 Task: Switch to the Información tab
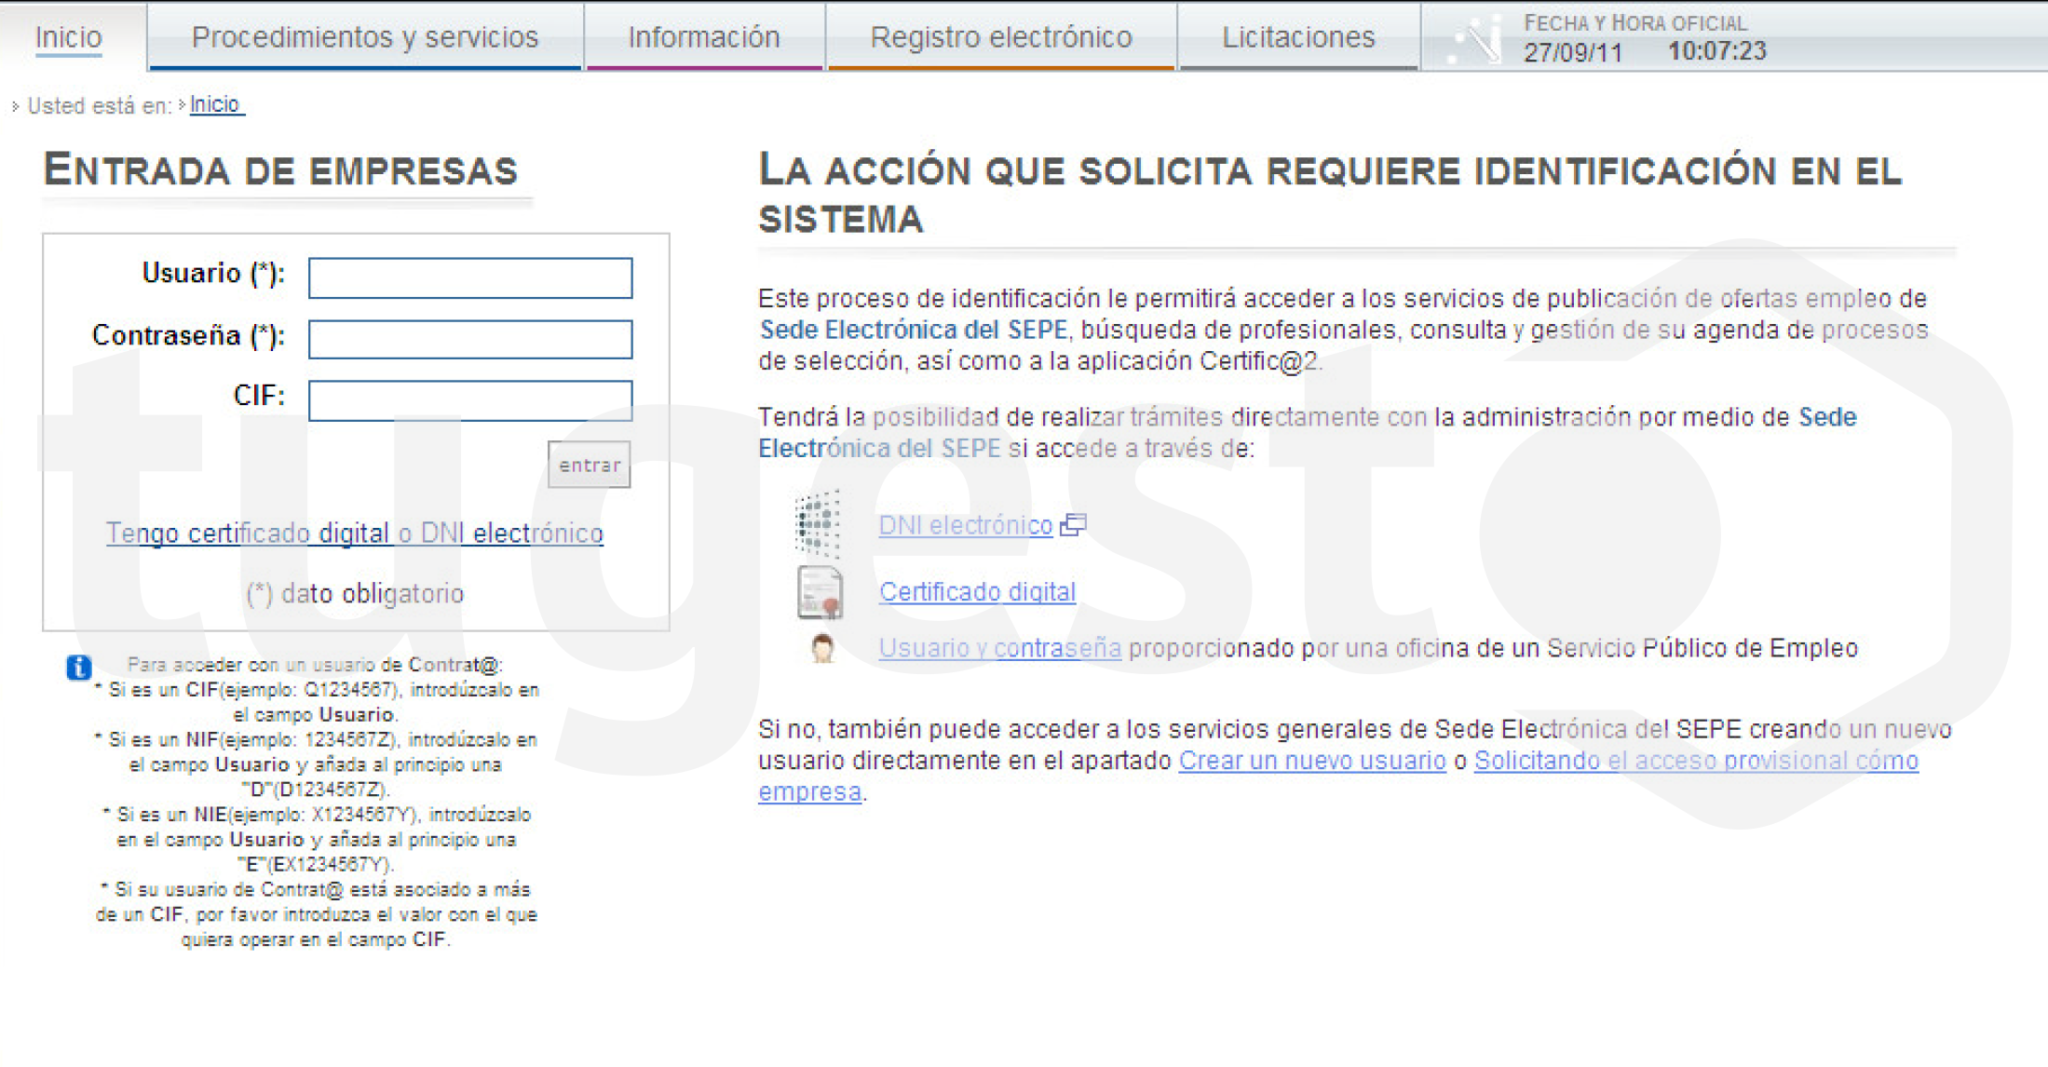click(x=703, y=37)
